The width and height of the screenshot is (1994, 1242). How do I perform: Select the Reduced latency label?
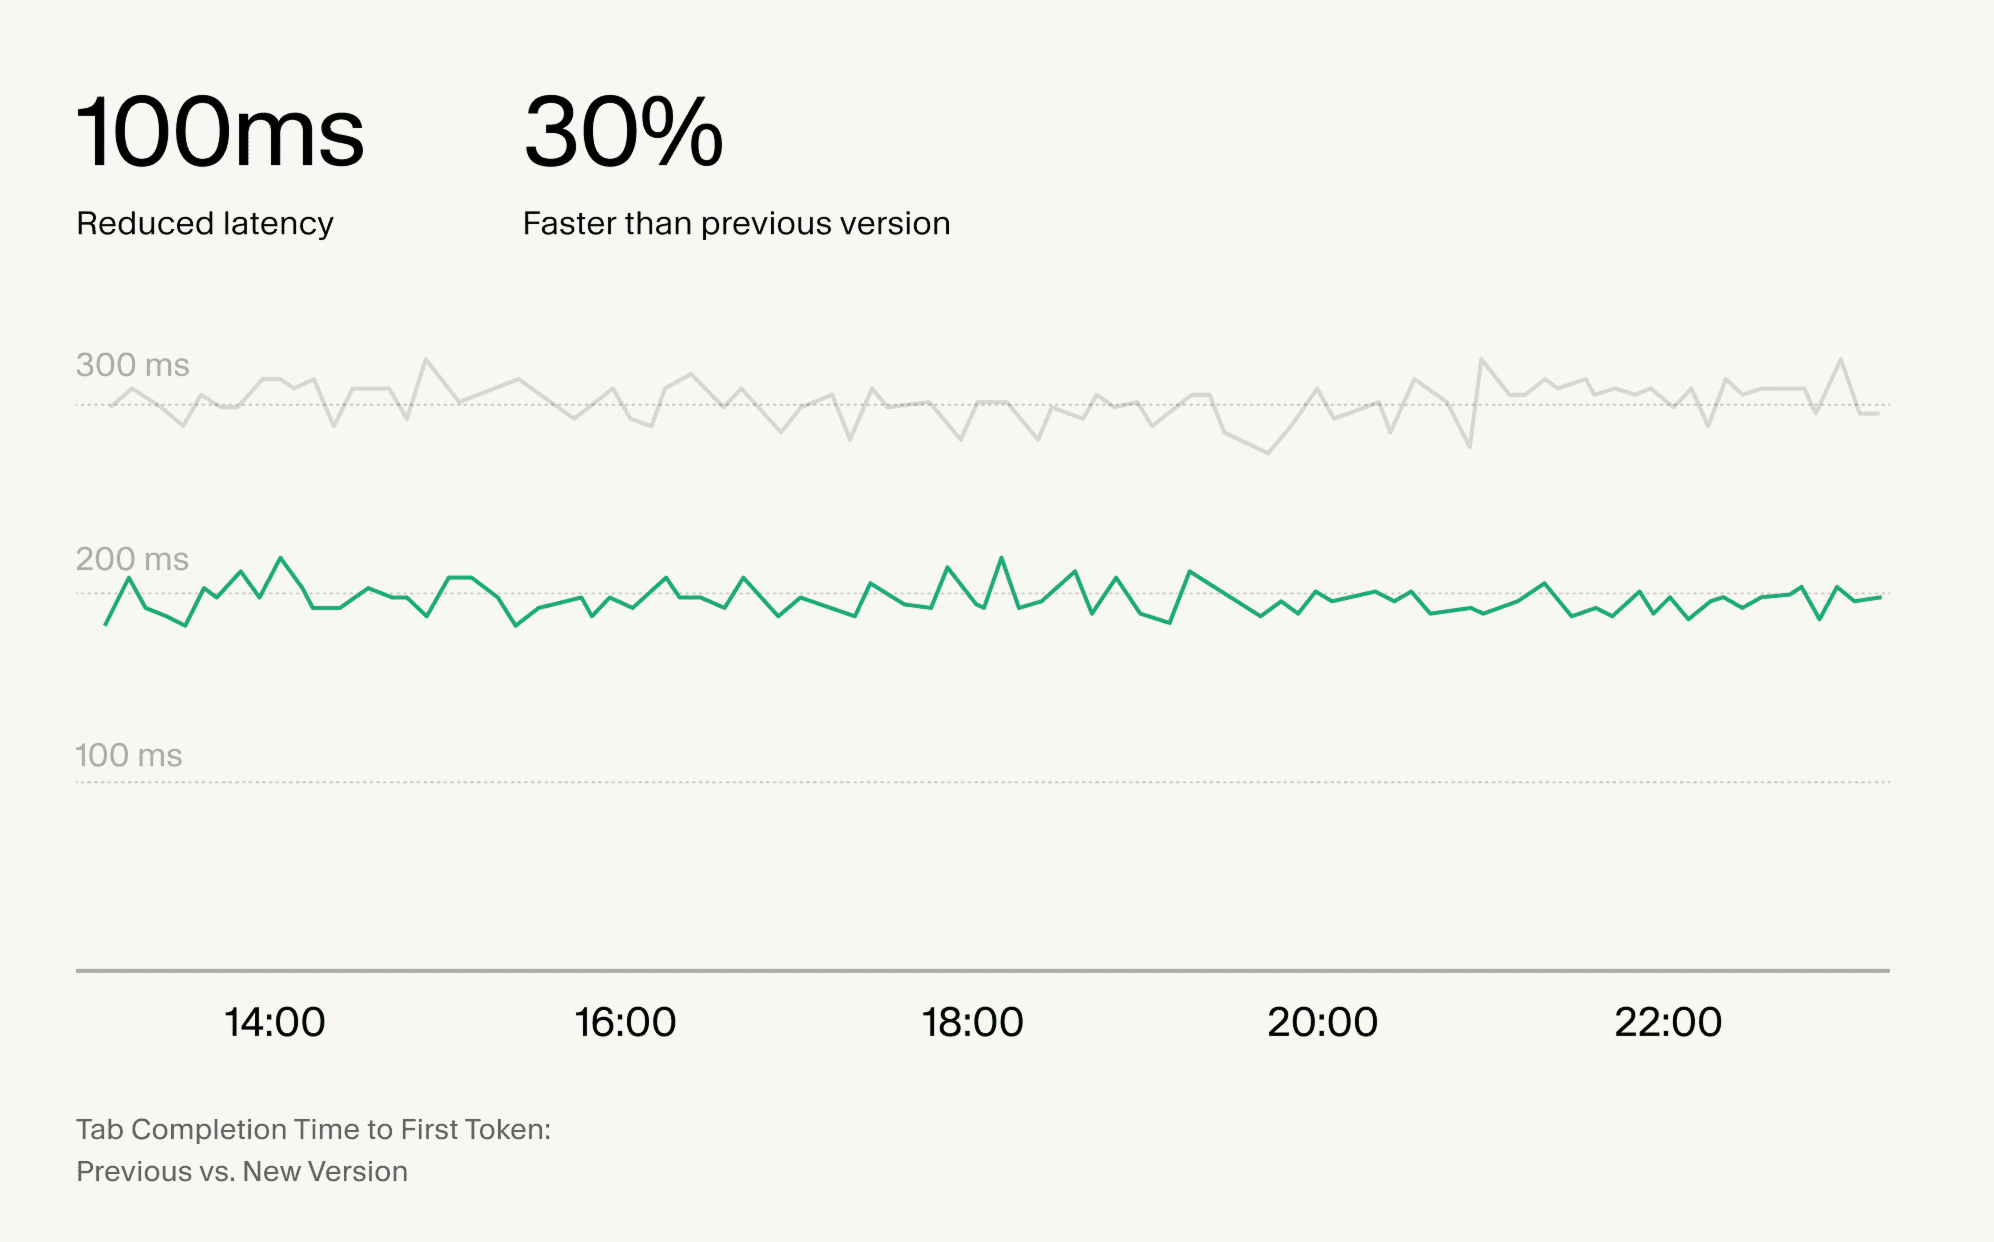pos(205,223)
